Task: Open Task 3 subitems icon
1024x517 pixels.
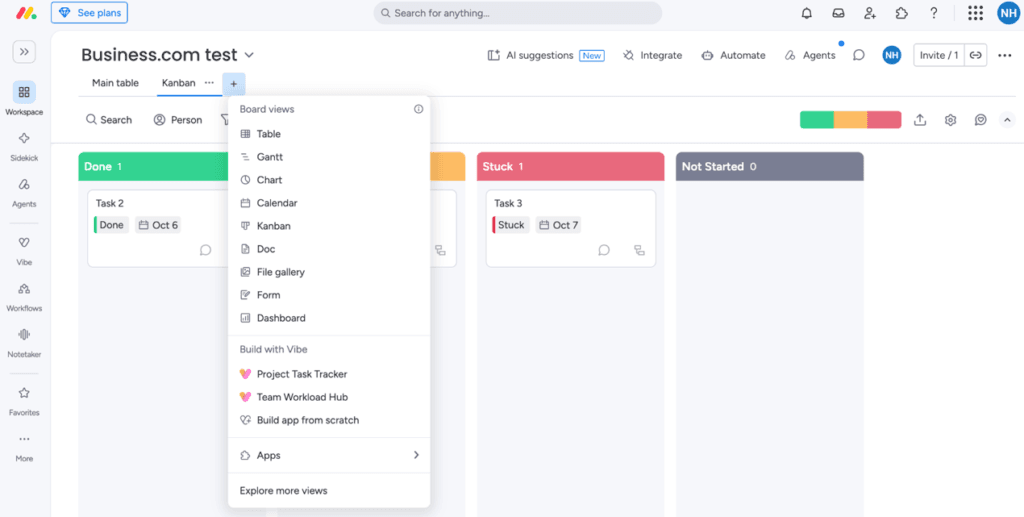Action: 639,250
